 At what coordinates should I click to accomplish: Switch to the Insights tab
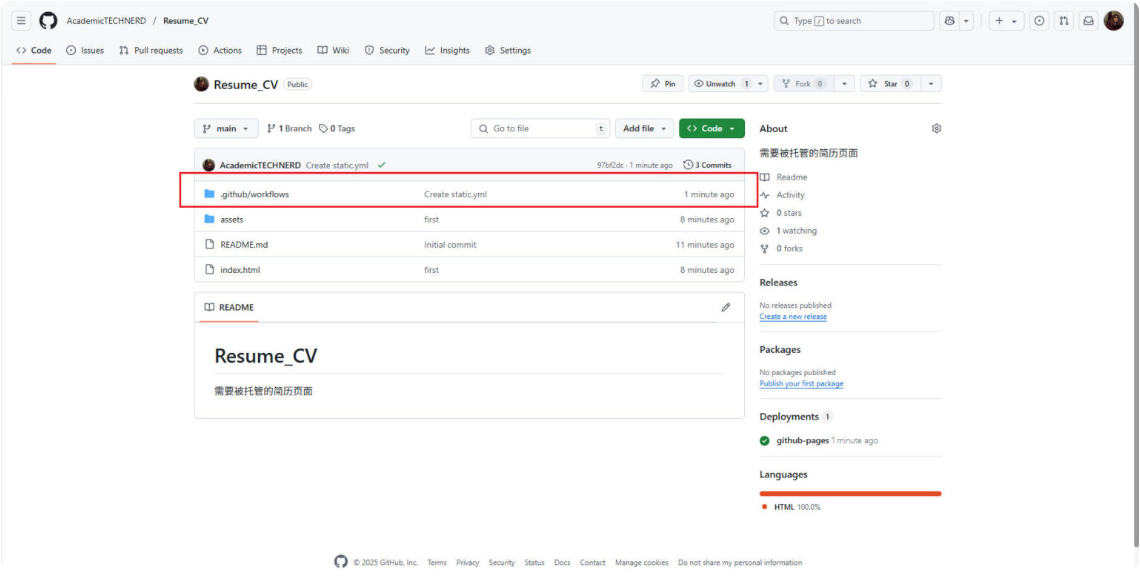pos(448,50)
